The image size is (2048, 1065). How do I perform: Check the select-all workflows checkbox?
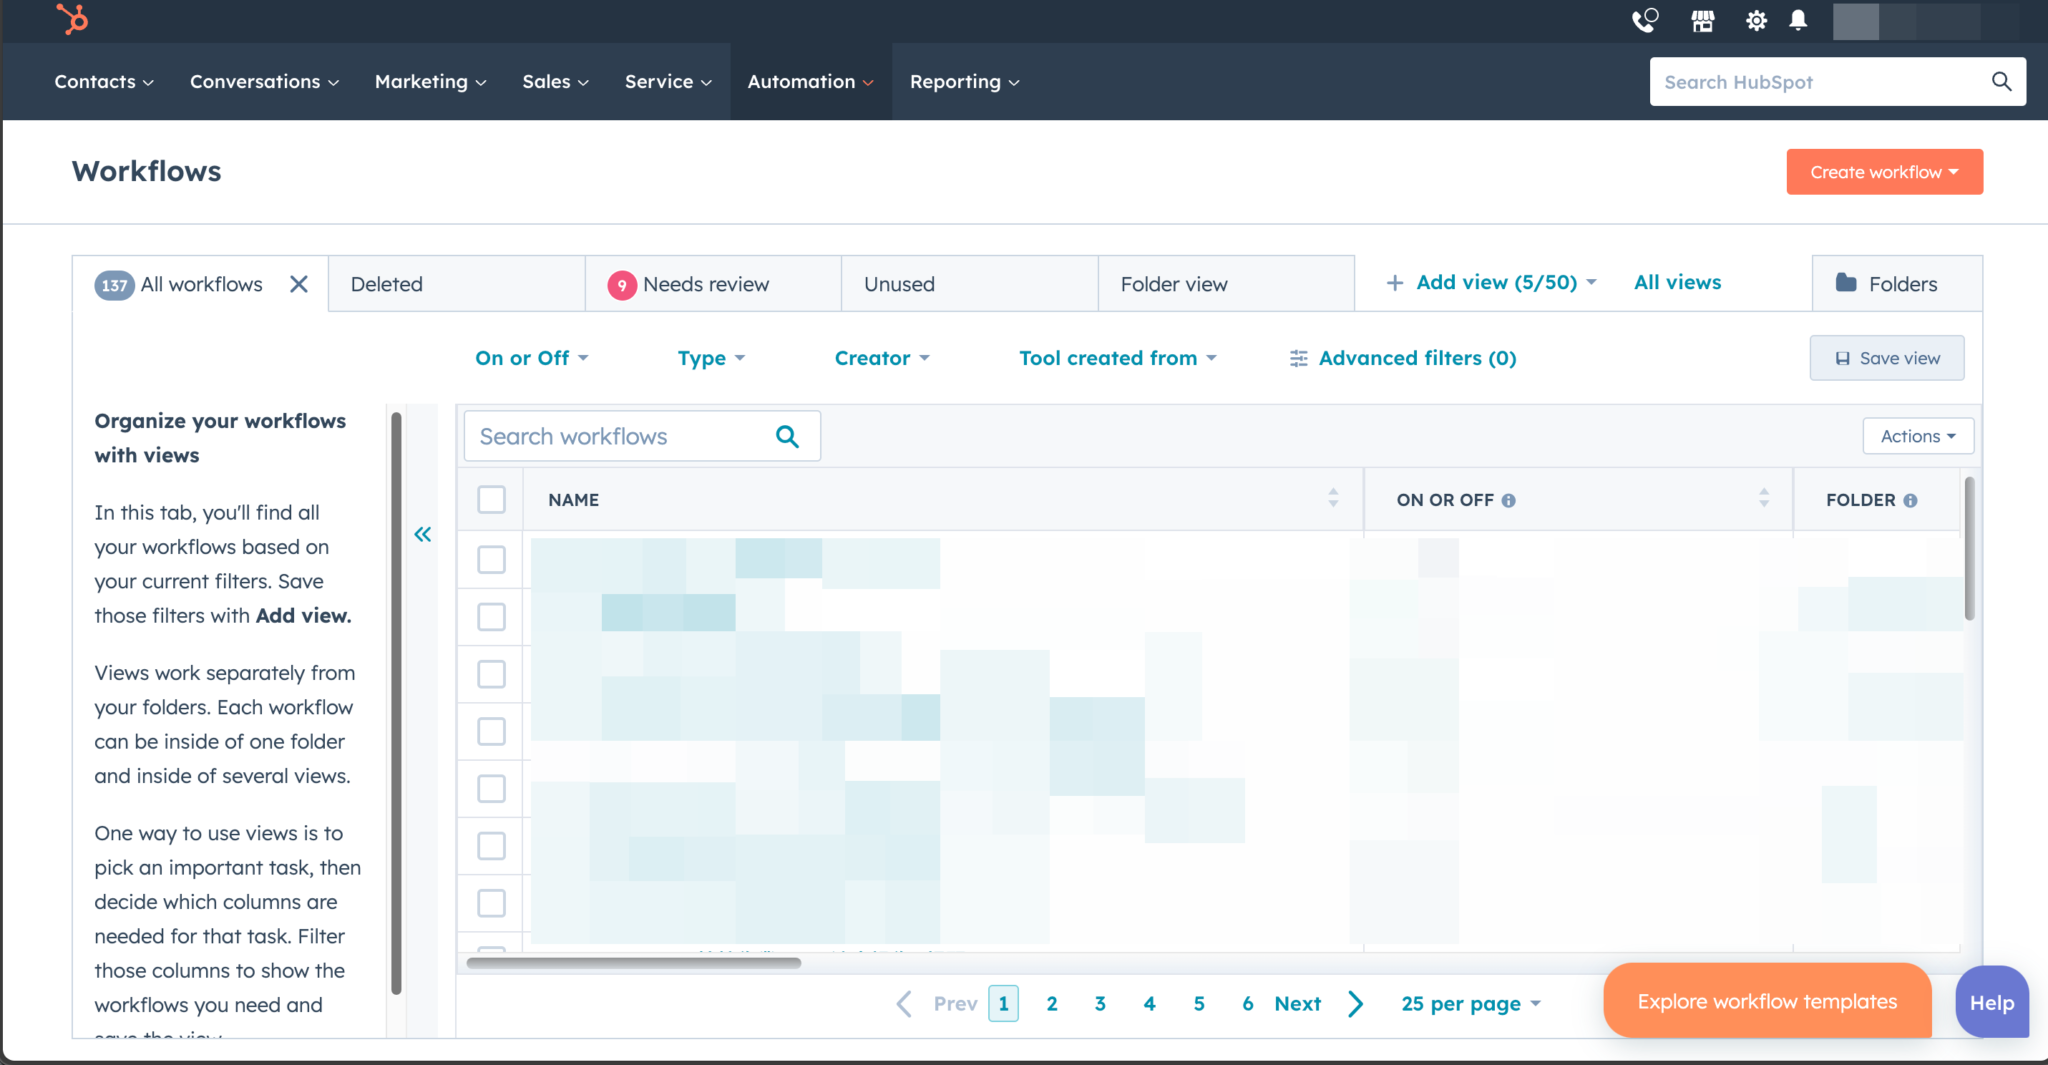coord(491,499)
